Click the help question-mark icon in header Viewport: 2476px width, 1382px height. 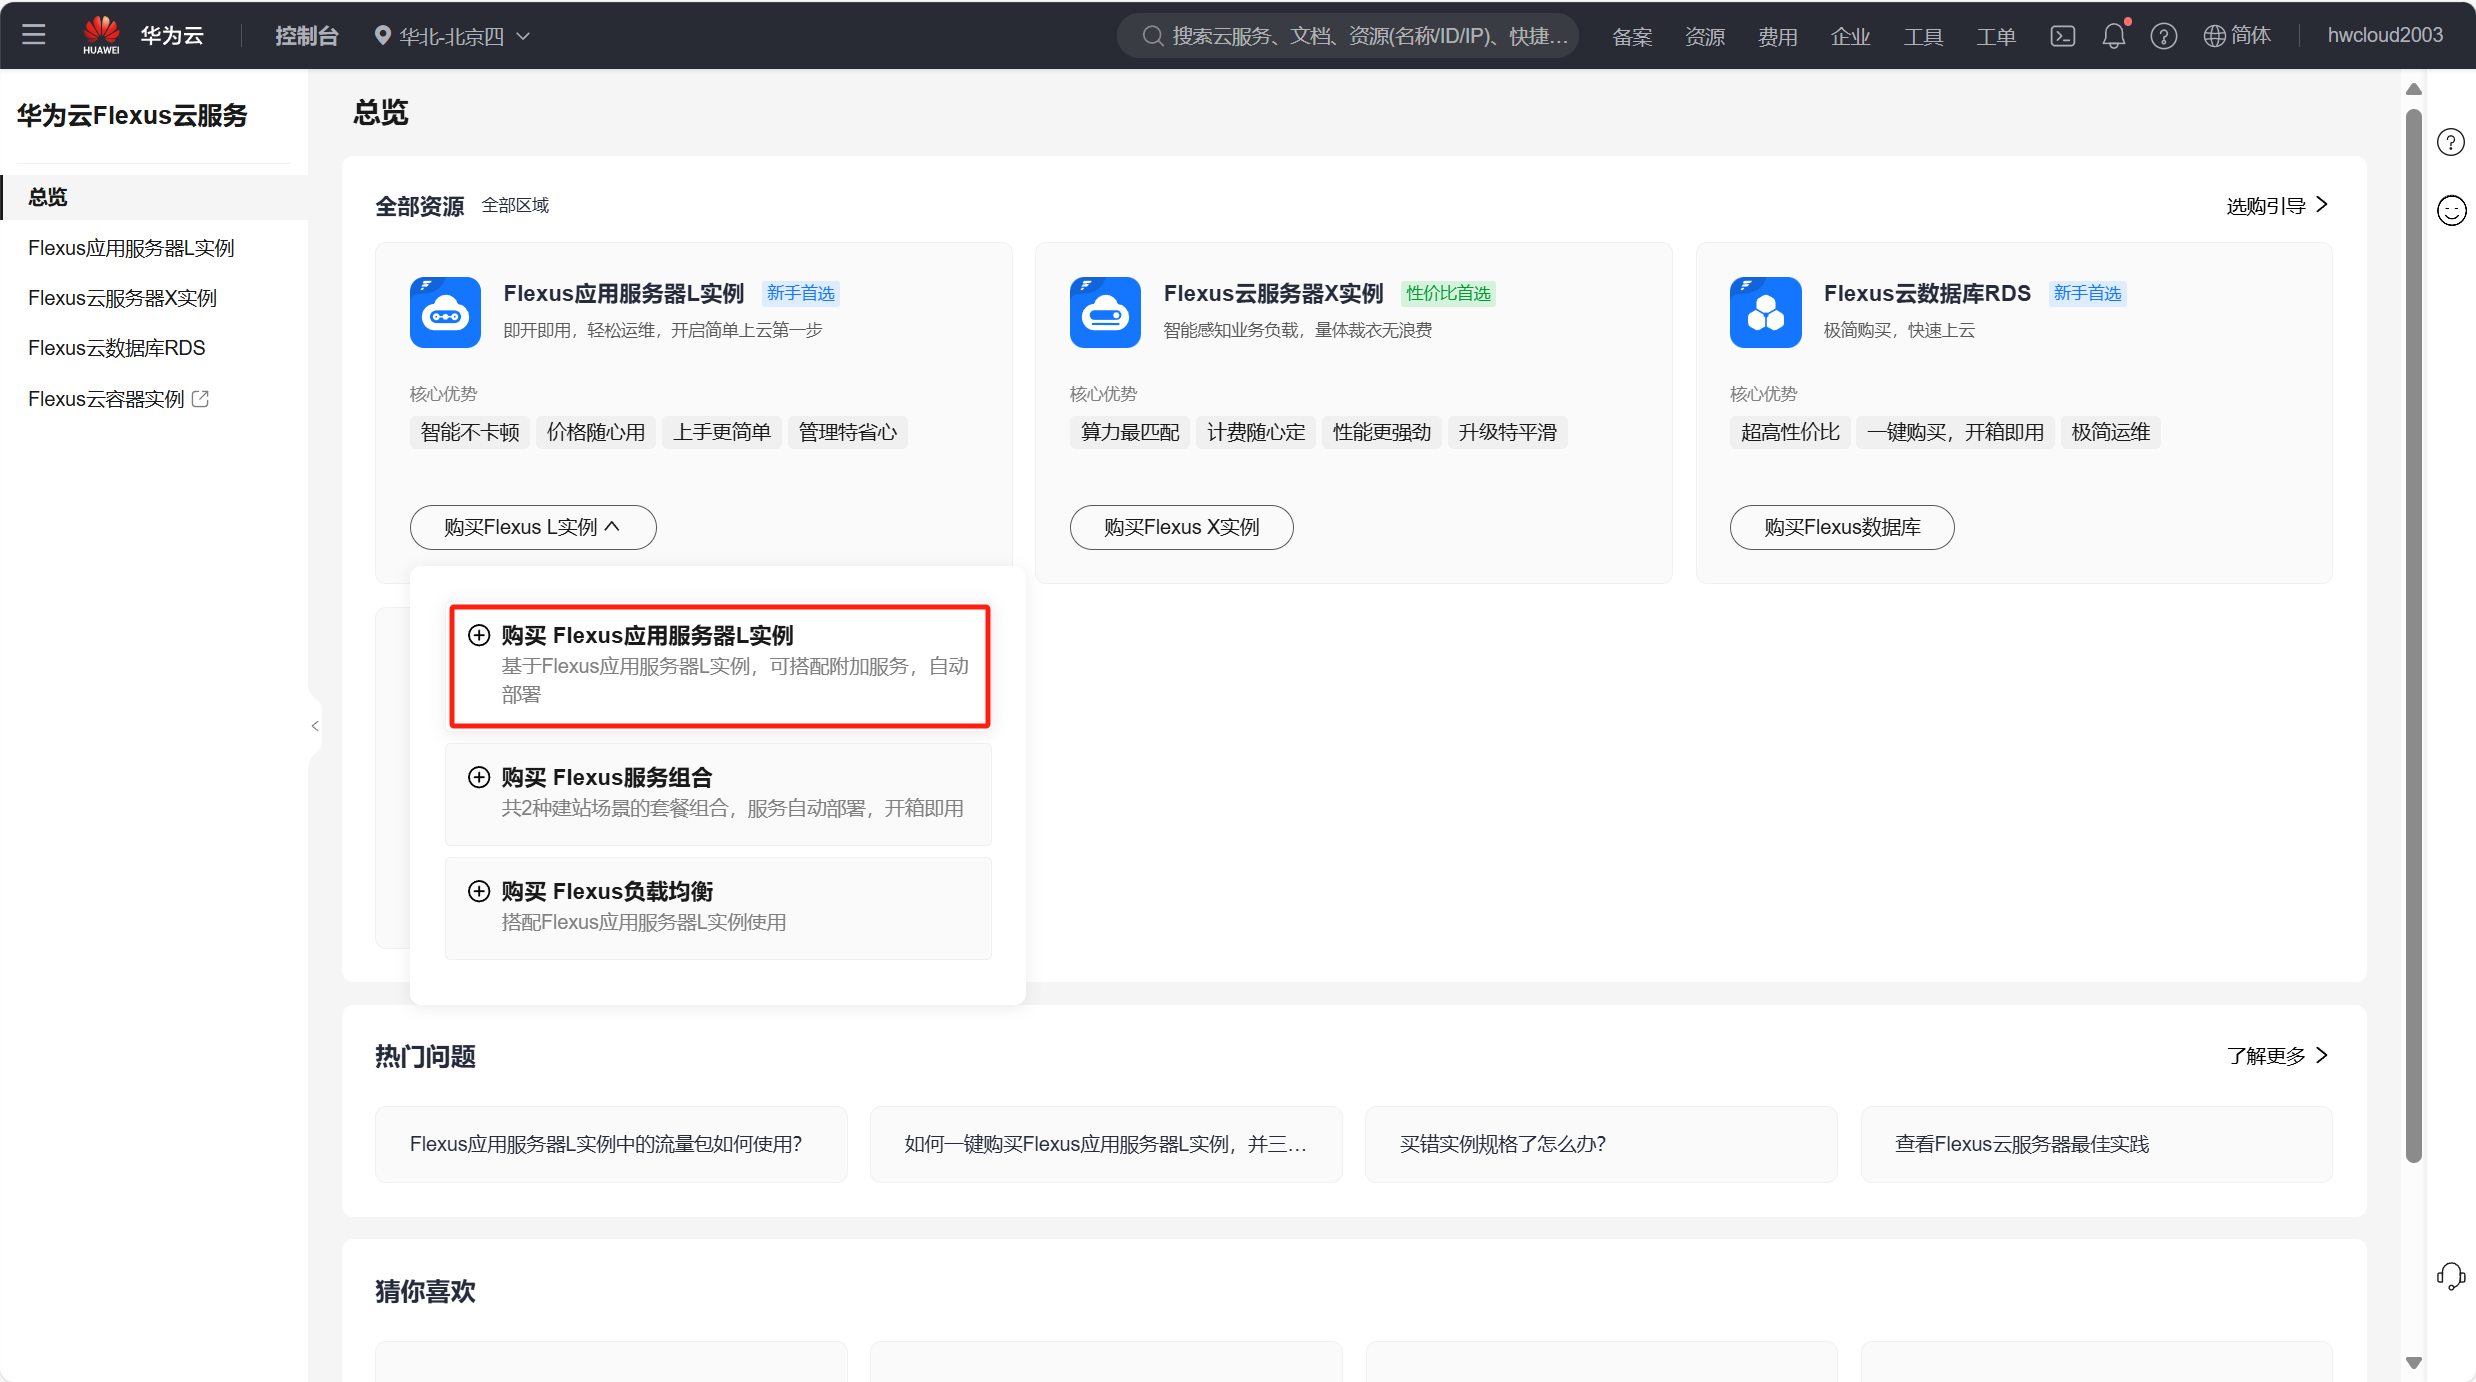click(x=2163, y=36)
